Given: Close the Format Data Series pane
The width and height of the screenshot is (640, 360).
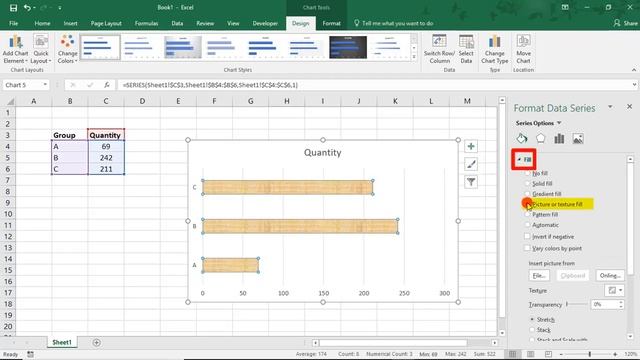Looking at the screenshot, I should tap(629, 107).
